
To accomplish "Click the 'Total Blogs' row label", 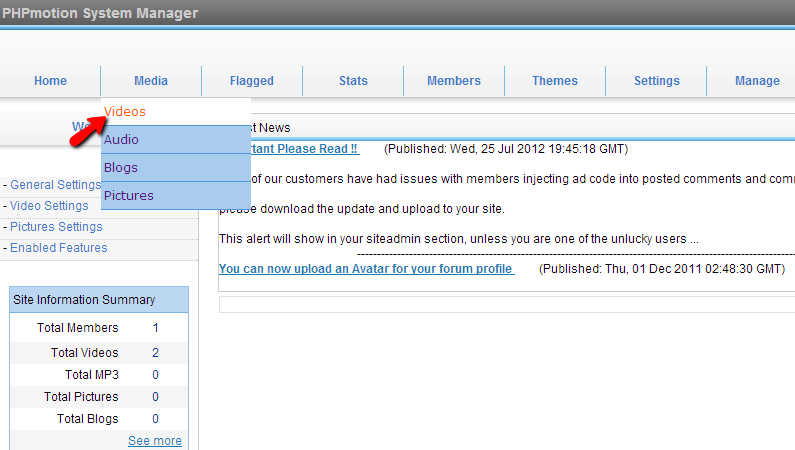I will (x=88, y=419).
